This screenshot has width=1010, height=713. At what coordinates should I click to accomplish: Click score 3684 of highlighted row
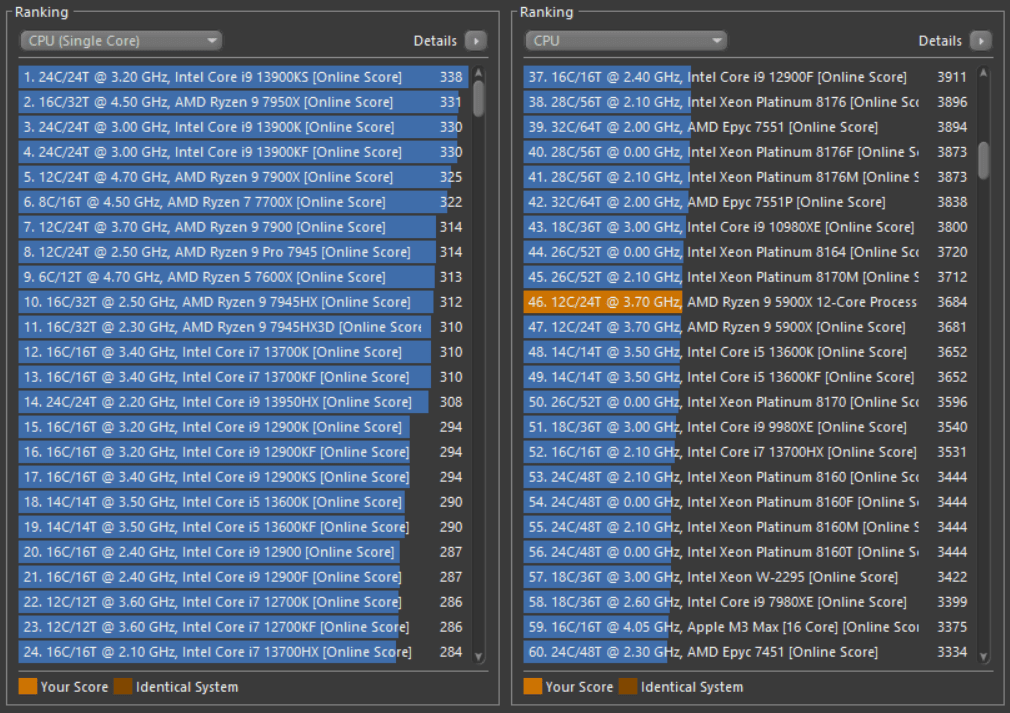[x=952, y=302]
